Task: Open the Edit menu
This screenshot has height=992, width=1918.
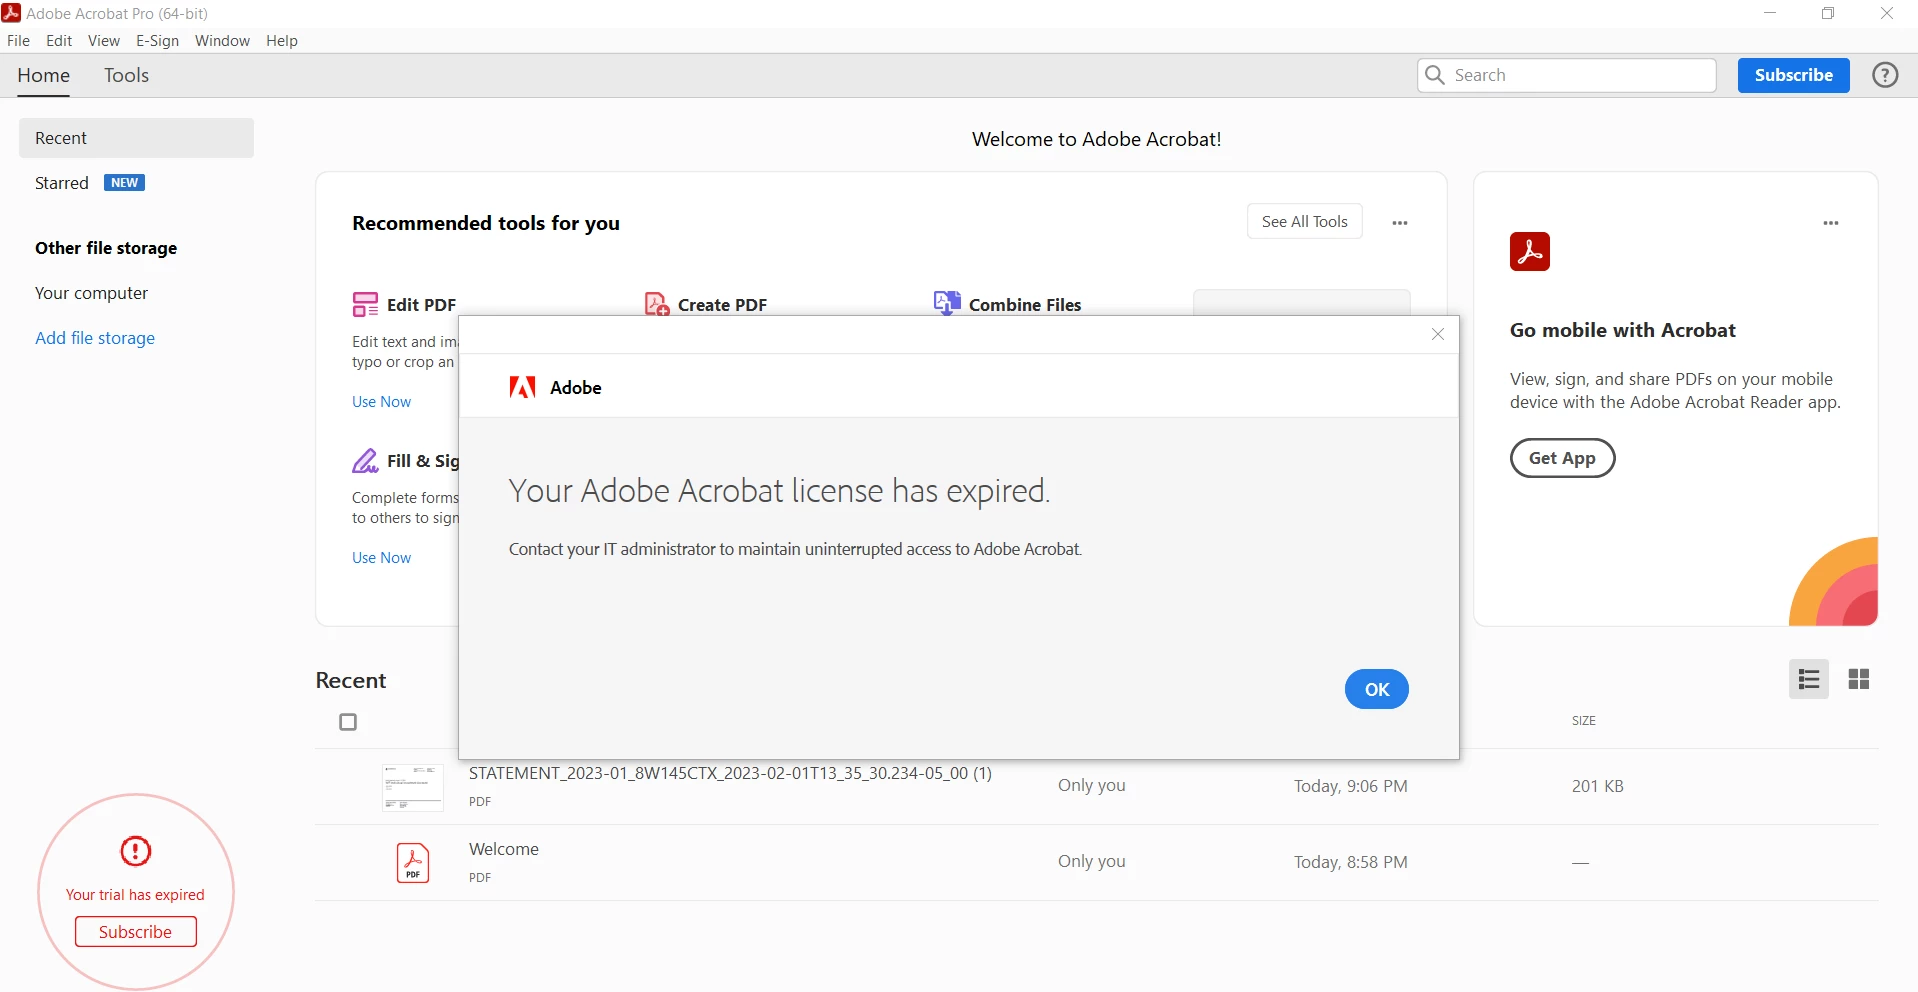Action: 59,41
